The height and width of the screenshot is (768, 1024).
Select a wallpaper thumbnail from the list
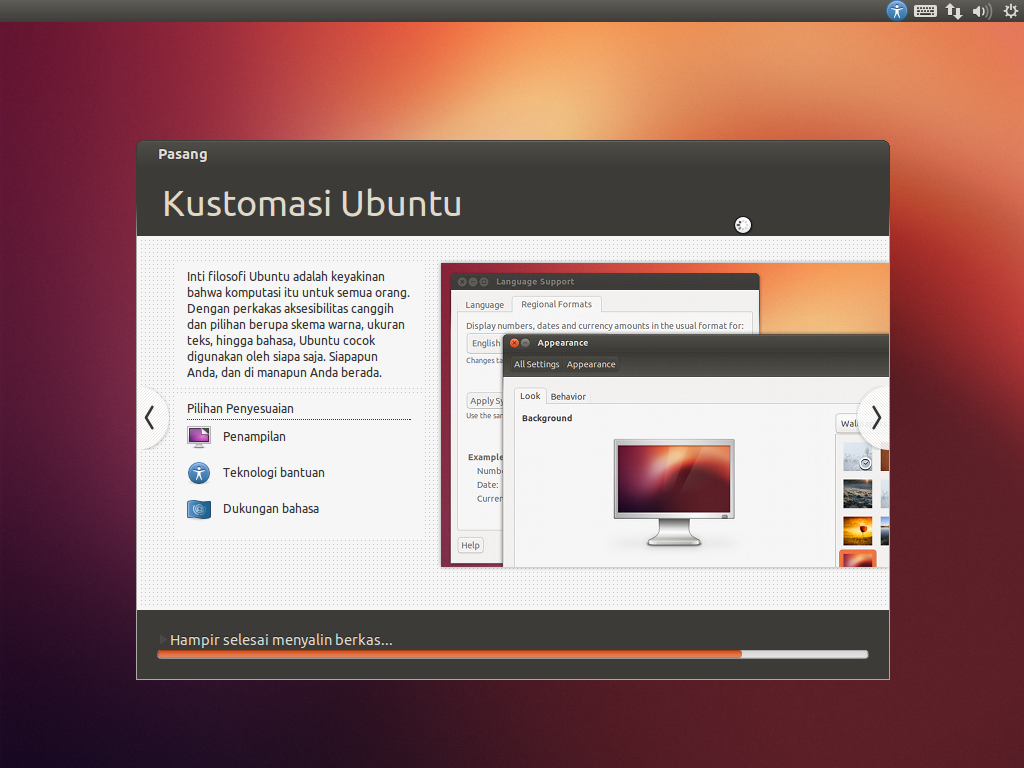pos(857,493)
